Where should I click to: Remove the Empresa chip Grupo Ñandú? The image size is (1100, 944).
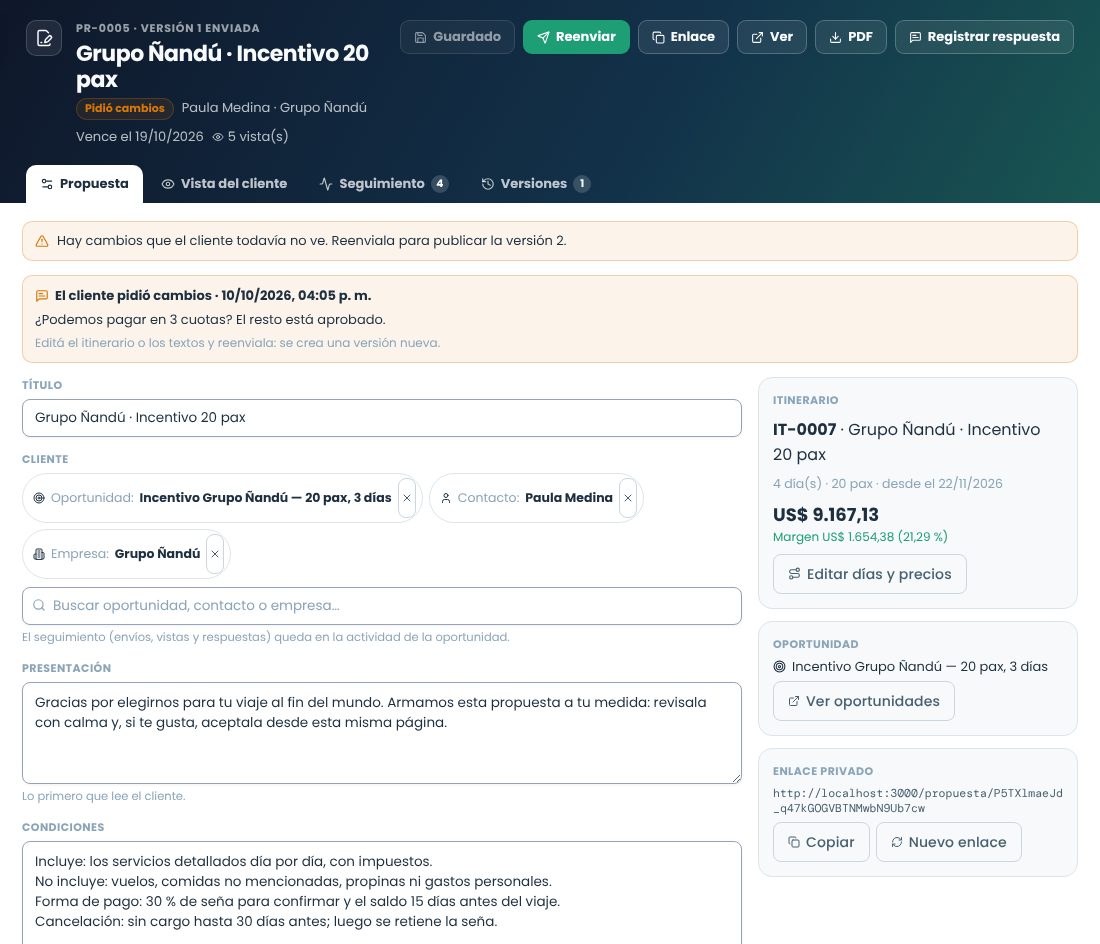click(215, 554)
